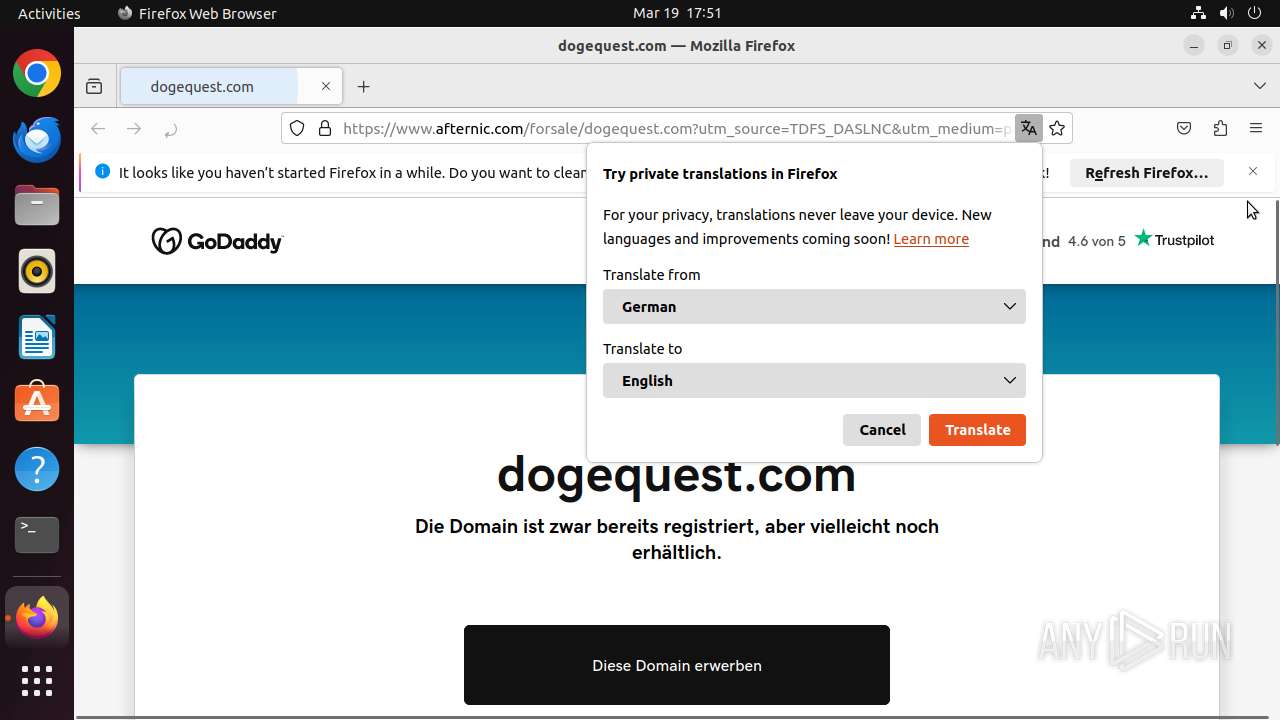The width and height of the screenshot is (1280, 720).
Task: Switch to the dogequest.com tab
Action: point(231,86)
